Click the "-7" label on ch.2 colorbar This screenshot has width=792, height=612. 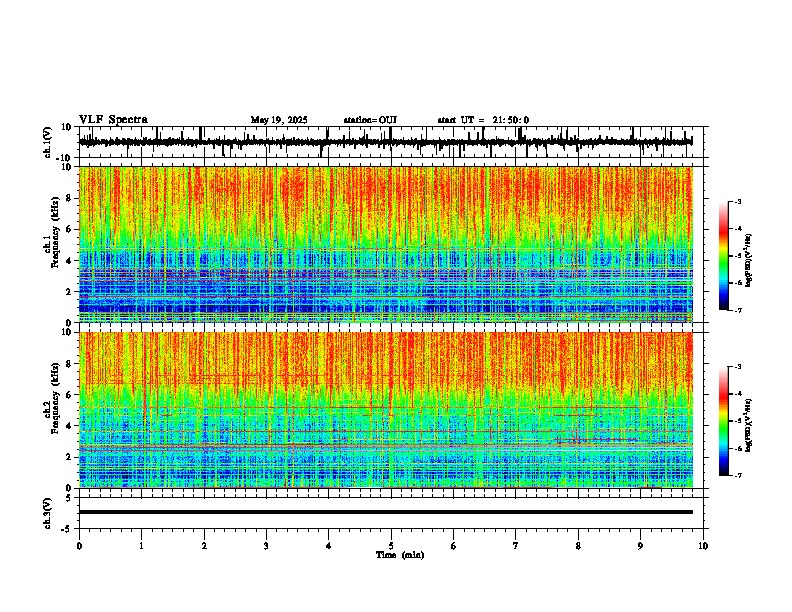737,475
